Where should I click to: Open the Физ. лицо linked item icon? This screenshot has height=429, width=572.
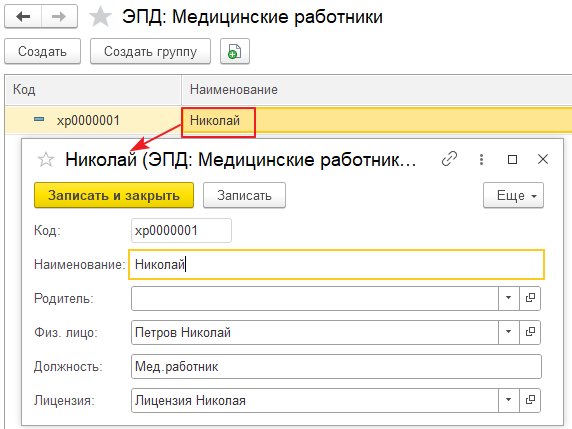(x=530, y=332)
